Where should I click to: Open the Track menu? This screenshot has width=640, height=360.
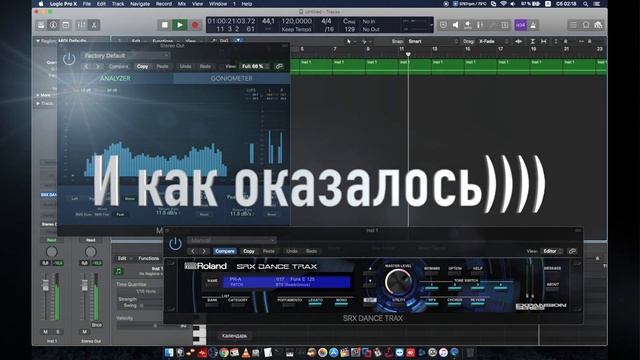pos(118,4)
